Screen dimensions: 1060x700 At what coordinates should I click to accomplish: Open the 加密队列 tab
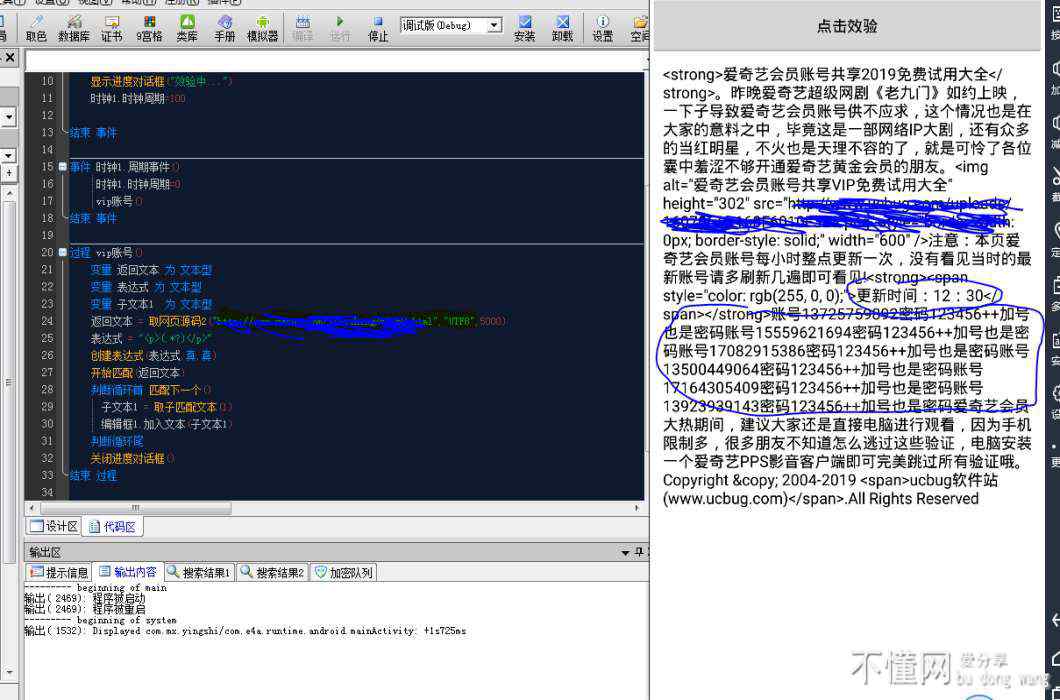coord(344,572)
